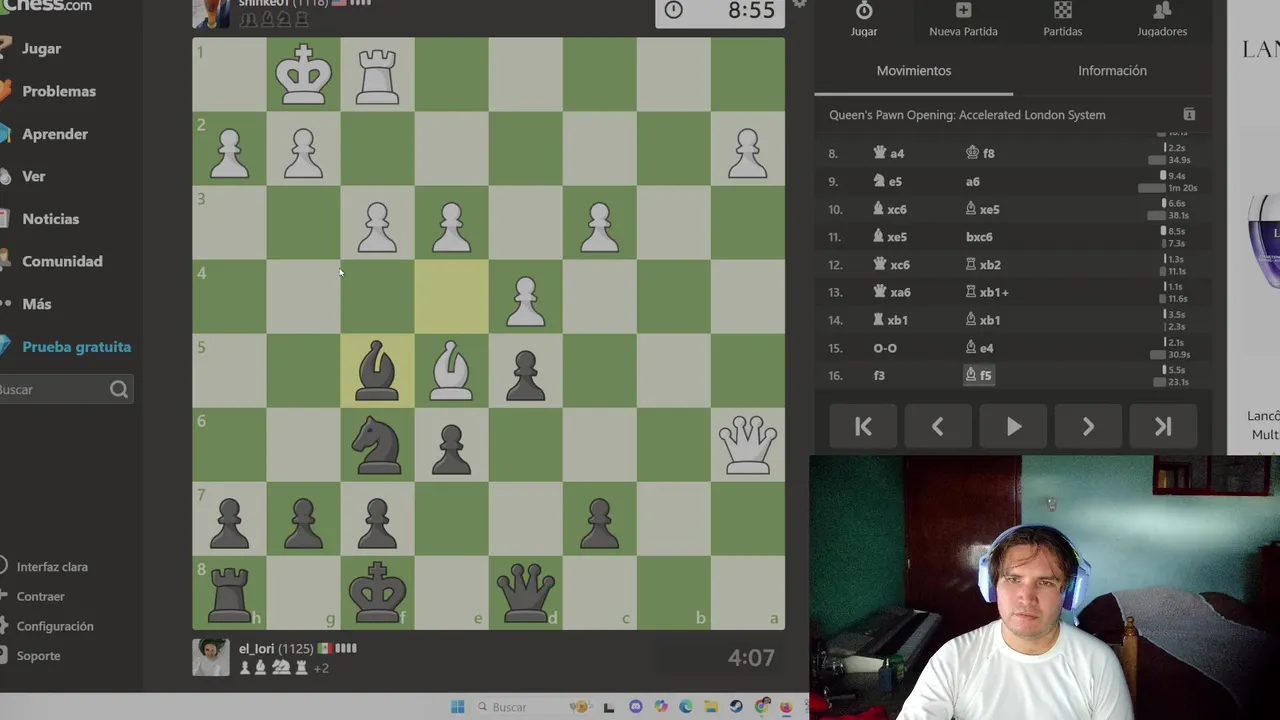Select the Jugadores tab
This screenshot has height=720, width=1280.
point(1162,19)
